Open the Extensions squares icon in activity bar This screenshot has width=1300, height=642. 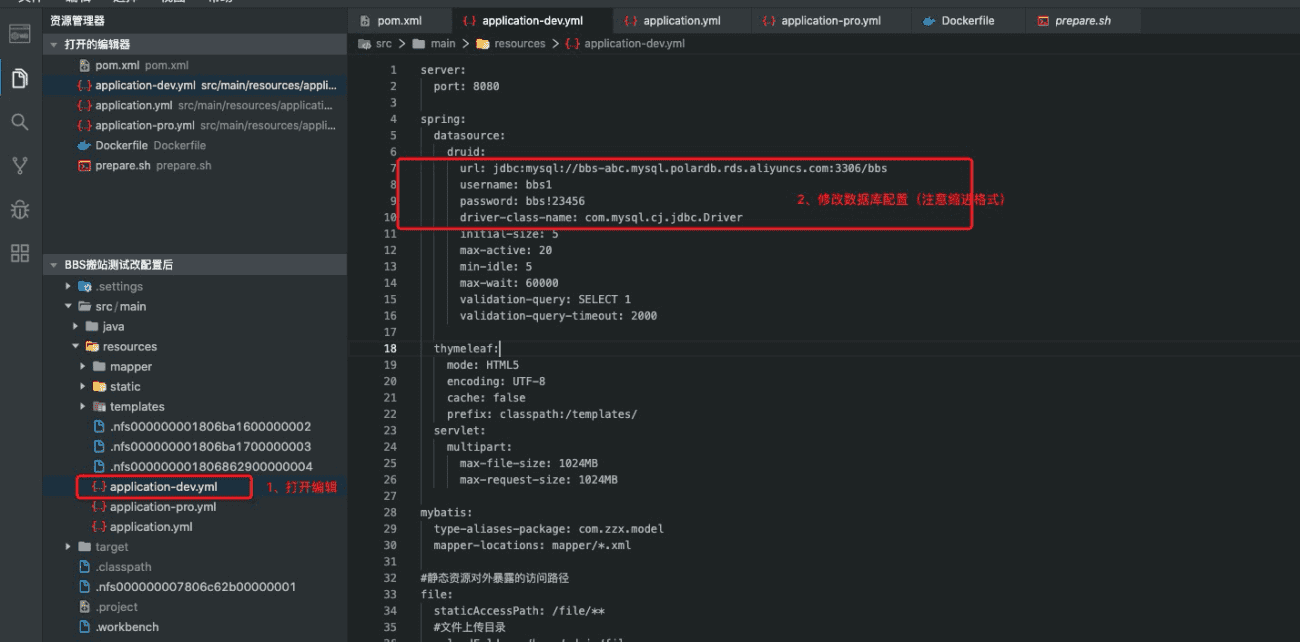(19, 253)
